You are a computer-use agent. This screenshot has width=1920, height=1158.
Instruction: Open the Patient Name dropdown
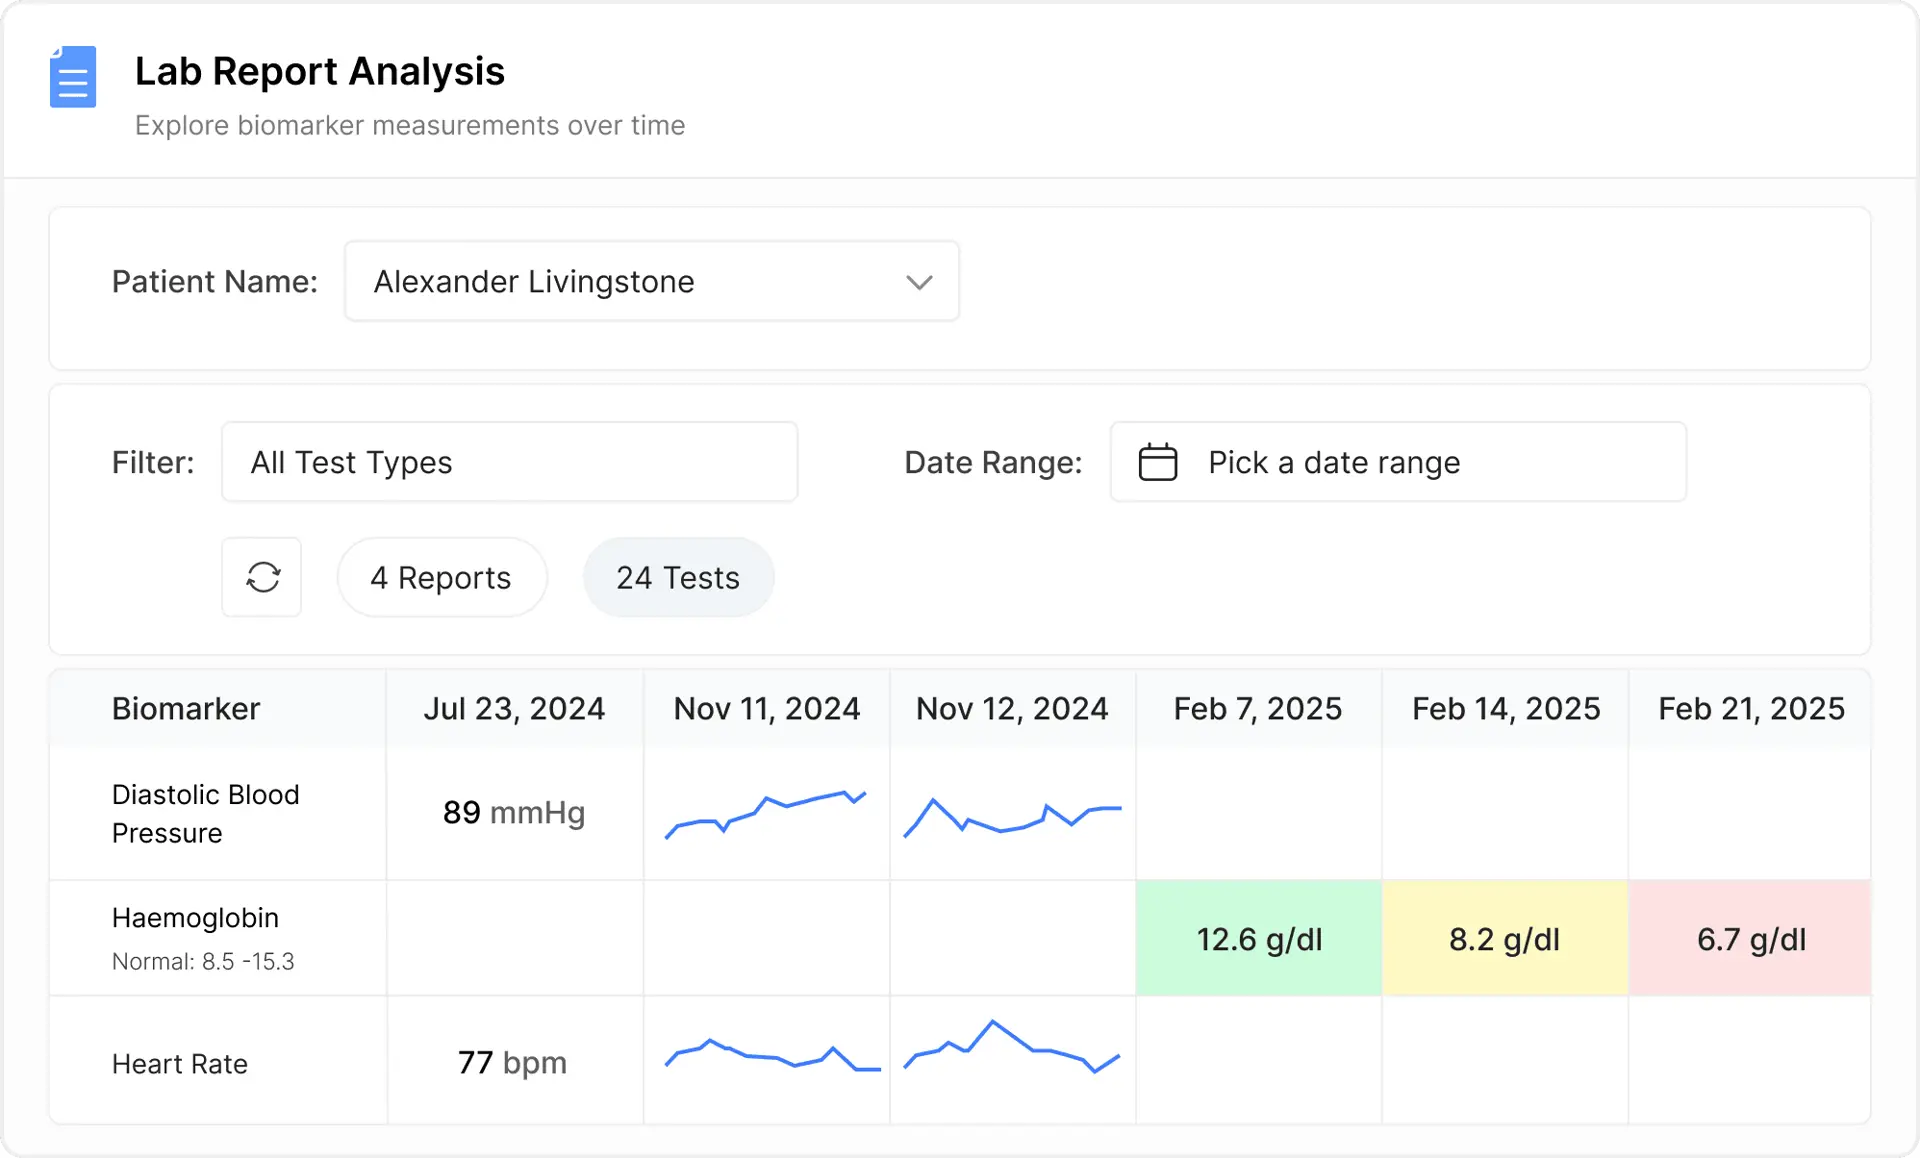pyautogui.click(x=651, y=281)
